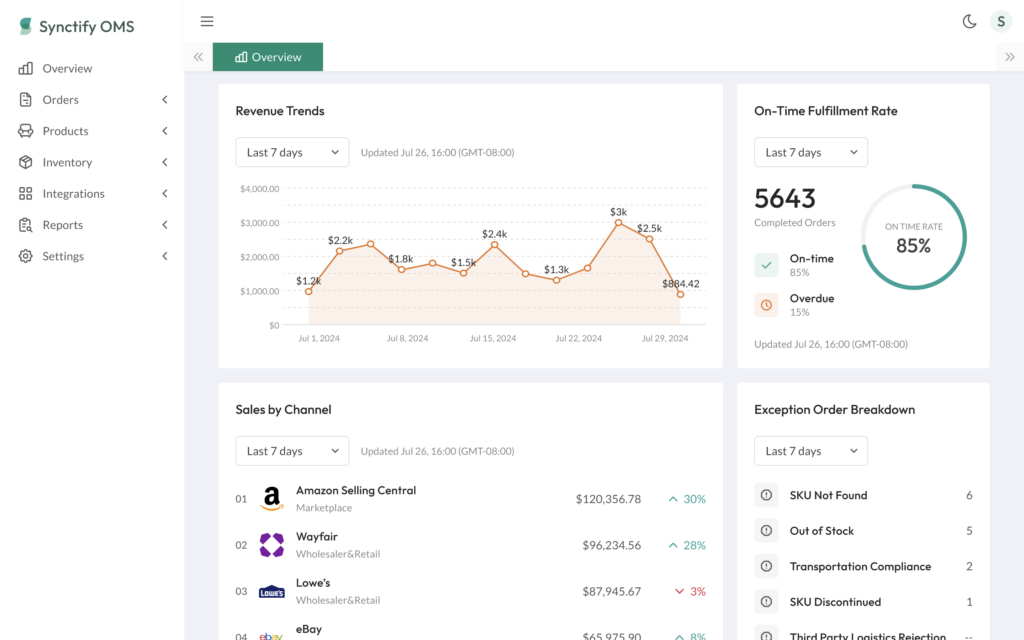Click the Settings gear icon

coord(25,256)
